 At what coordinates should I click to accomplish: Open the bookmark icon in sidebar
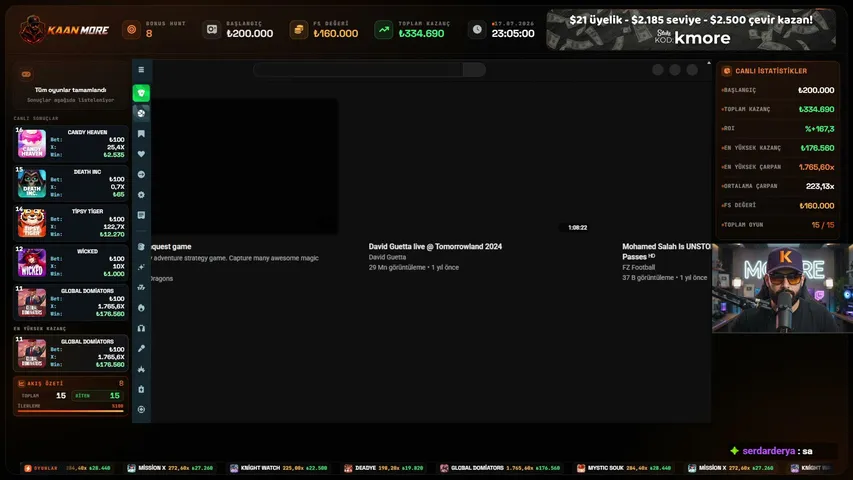click(141, 134)
